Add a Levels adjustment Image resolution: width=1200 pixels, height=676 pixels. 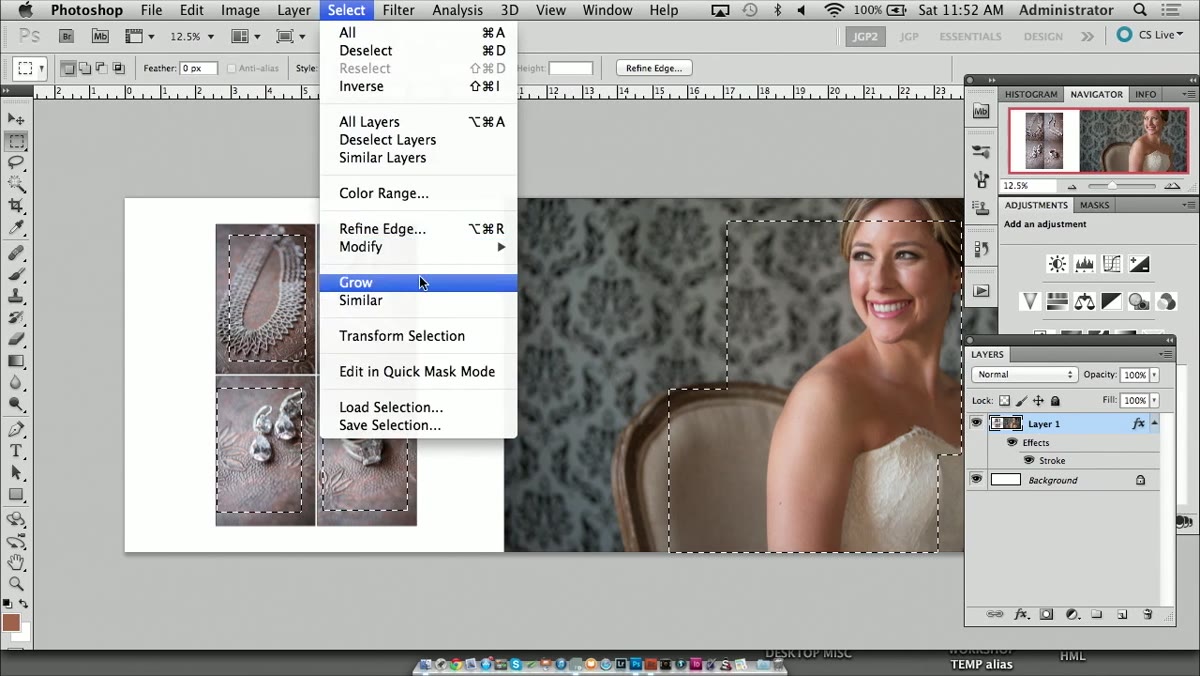click(1084, 265)
